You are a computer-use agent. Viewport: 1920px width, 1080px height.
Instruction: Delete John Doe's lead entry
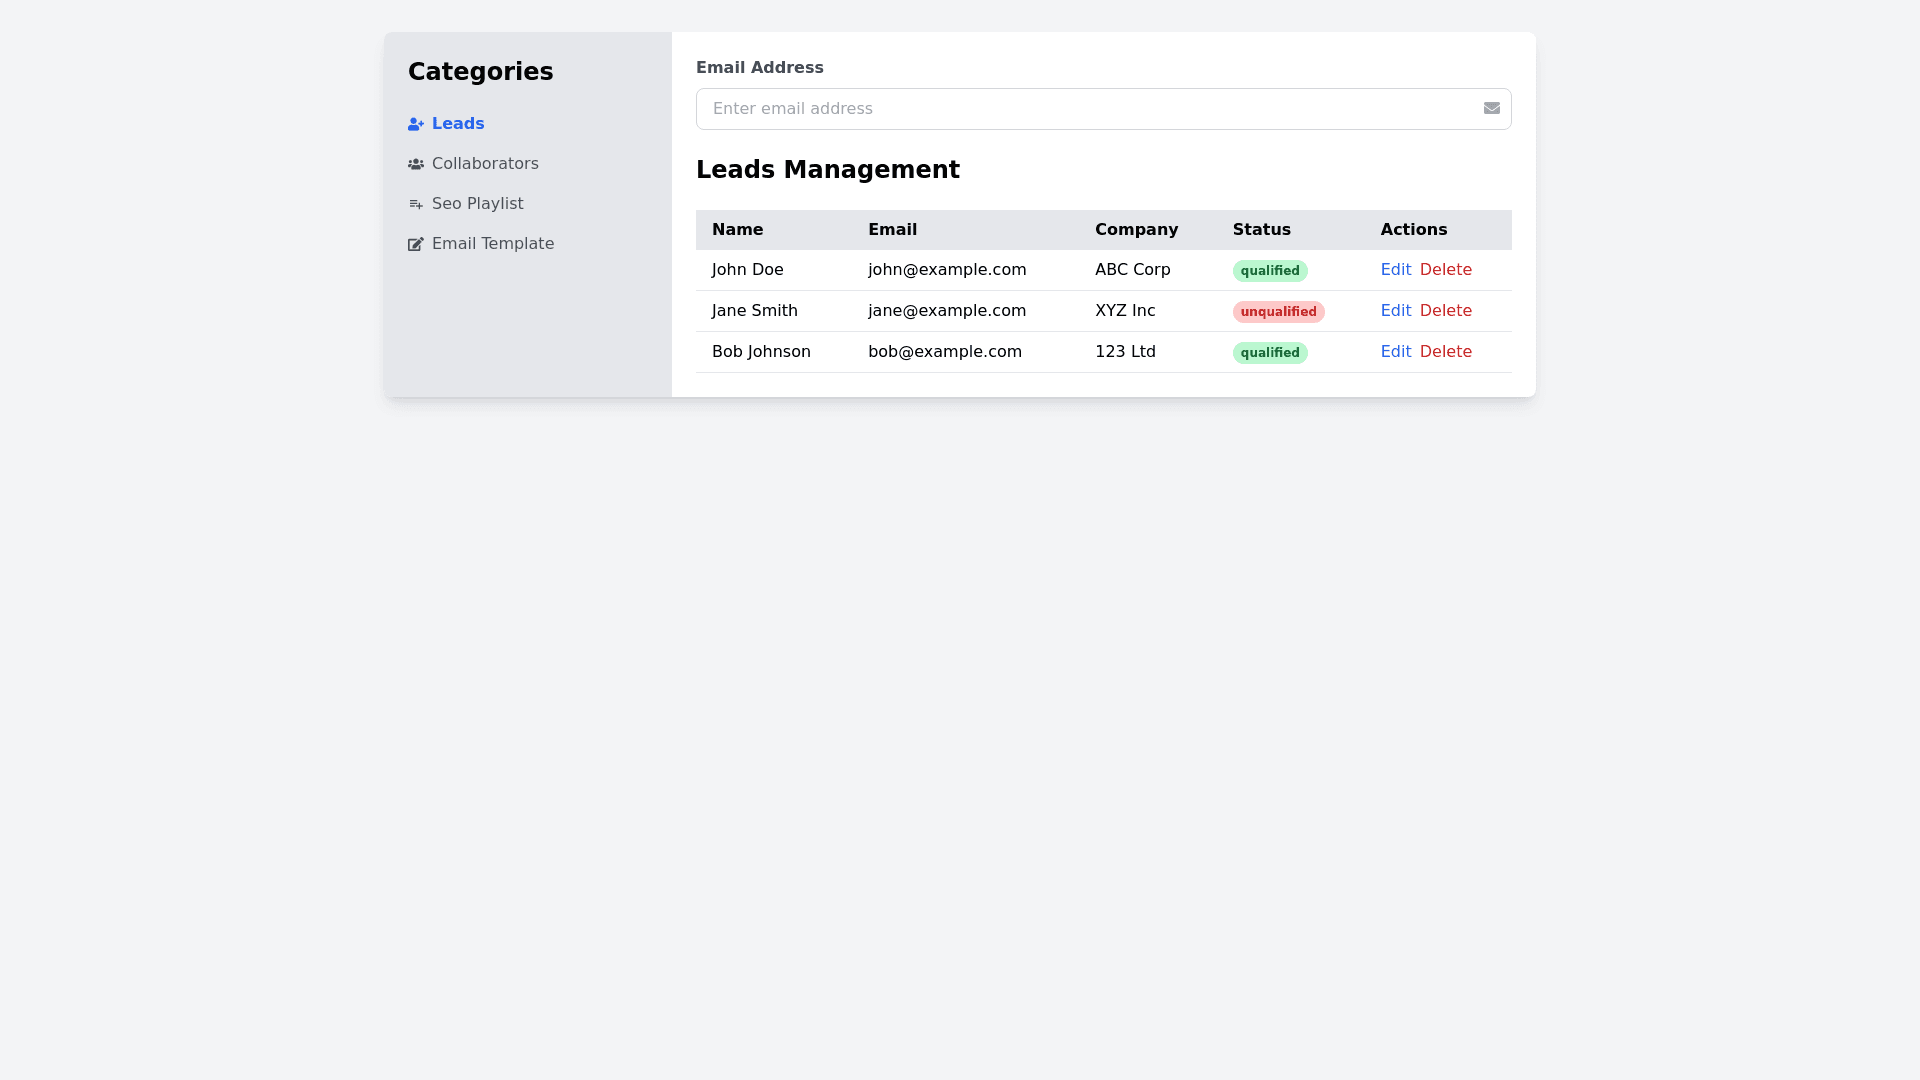(x=1445, y=270)
